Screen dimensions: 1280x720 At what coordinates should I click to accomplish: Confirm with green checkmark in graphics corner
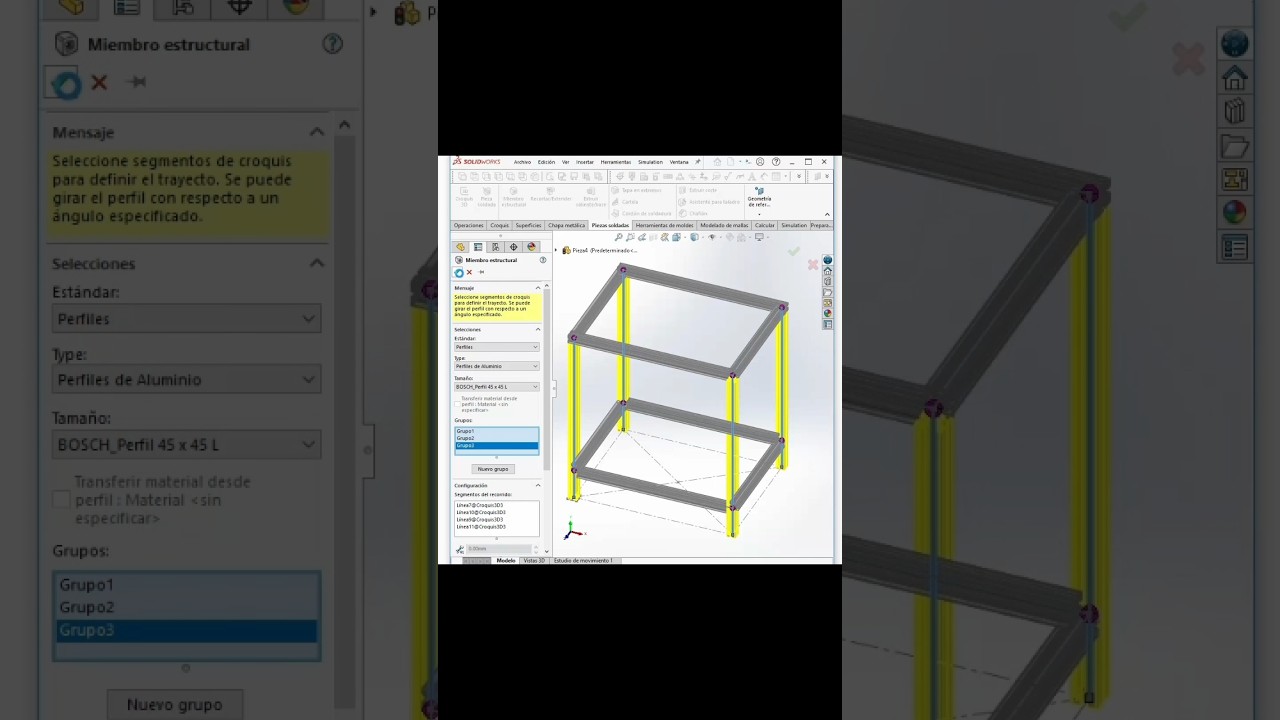794,251
